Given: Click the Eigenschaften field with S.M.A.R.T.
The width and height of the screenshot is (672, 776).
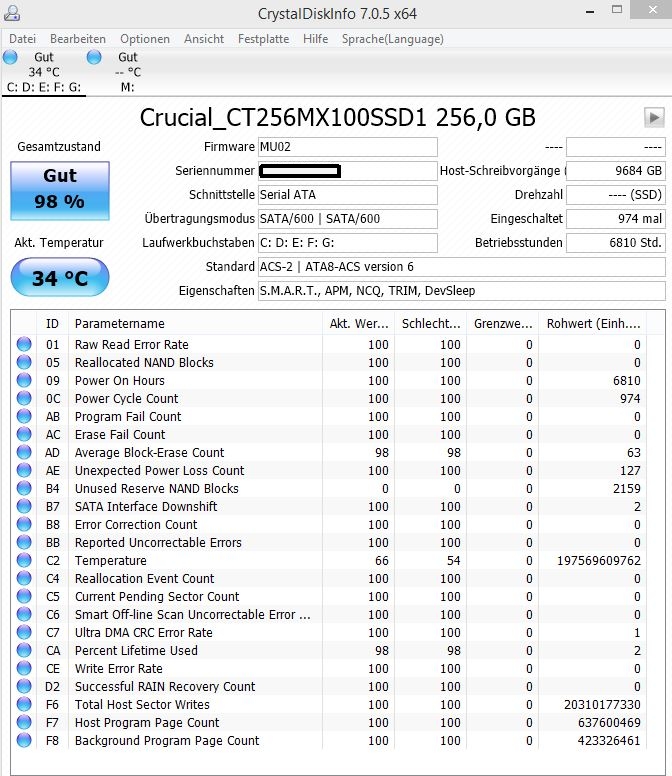Looking at the screenshot, I should (462, 291).
